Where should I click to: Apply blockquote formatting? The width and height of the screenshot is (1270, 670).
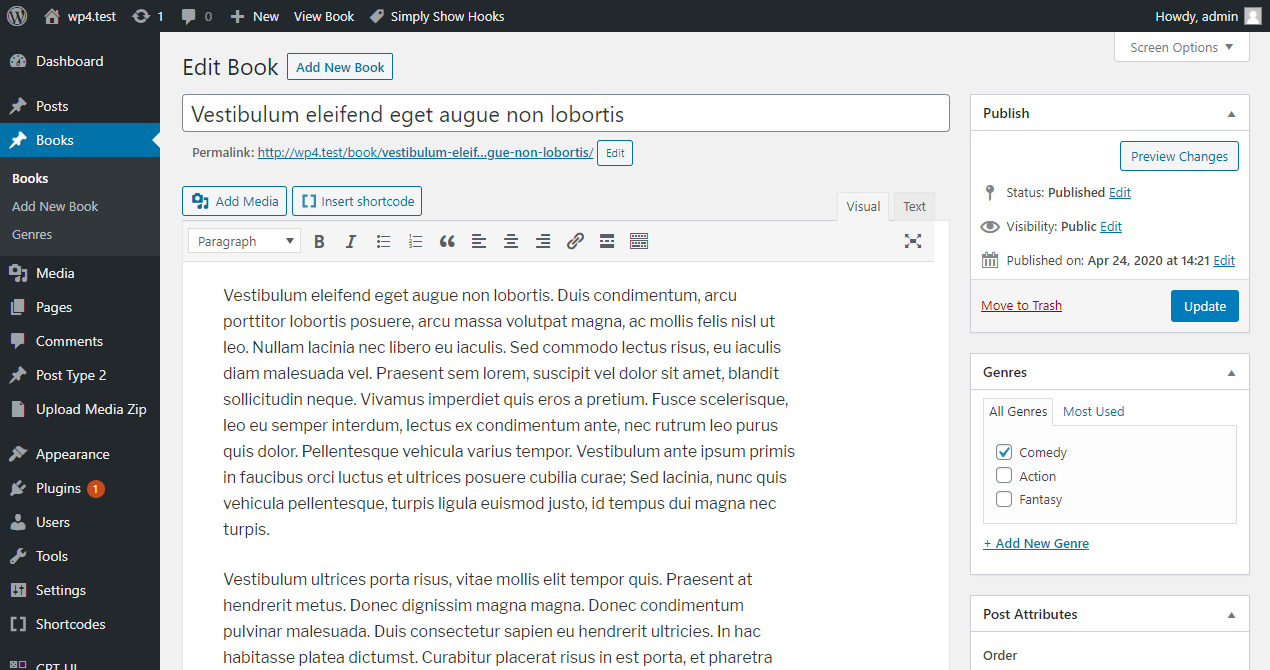tap(447, 241)
